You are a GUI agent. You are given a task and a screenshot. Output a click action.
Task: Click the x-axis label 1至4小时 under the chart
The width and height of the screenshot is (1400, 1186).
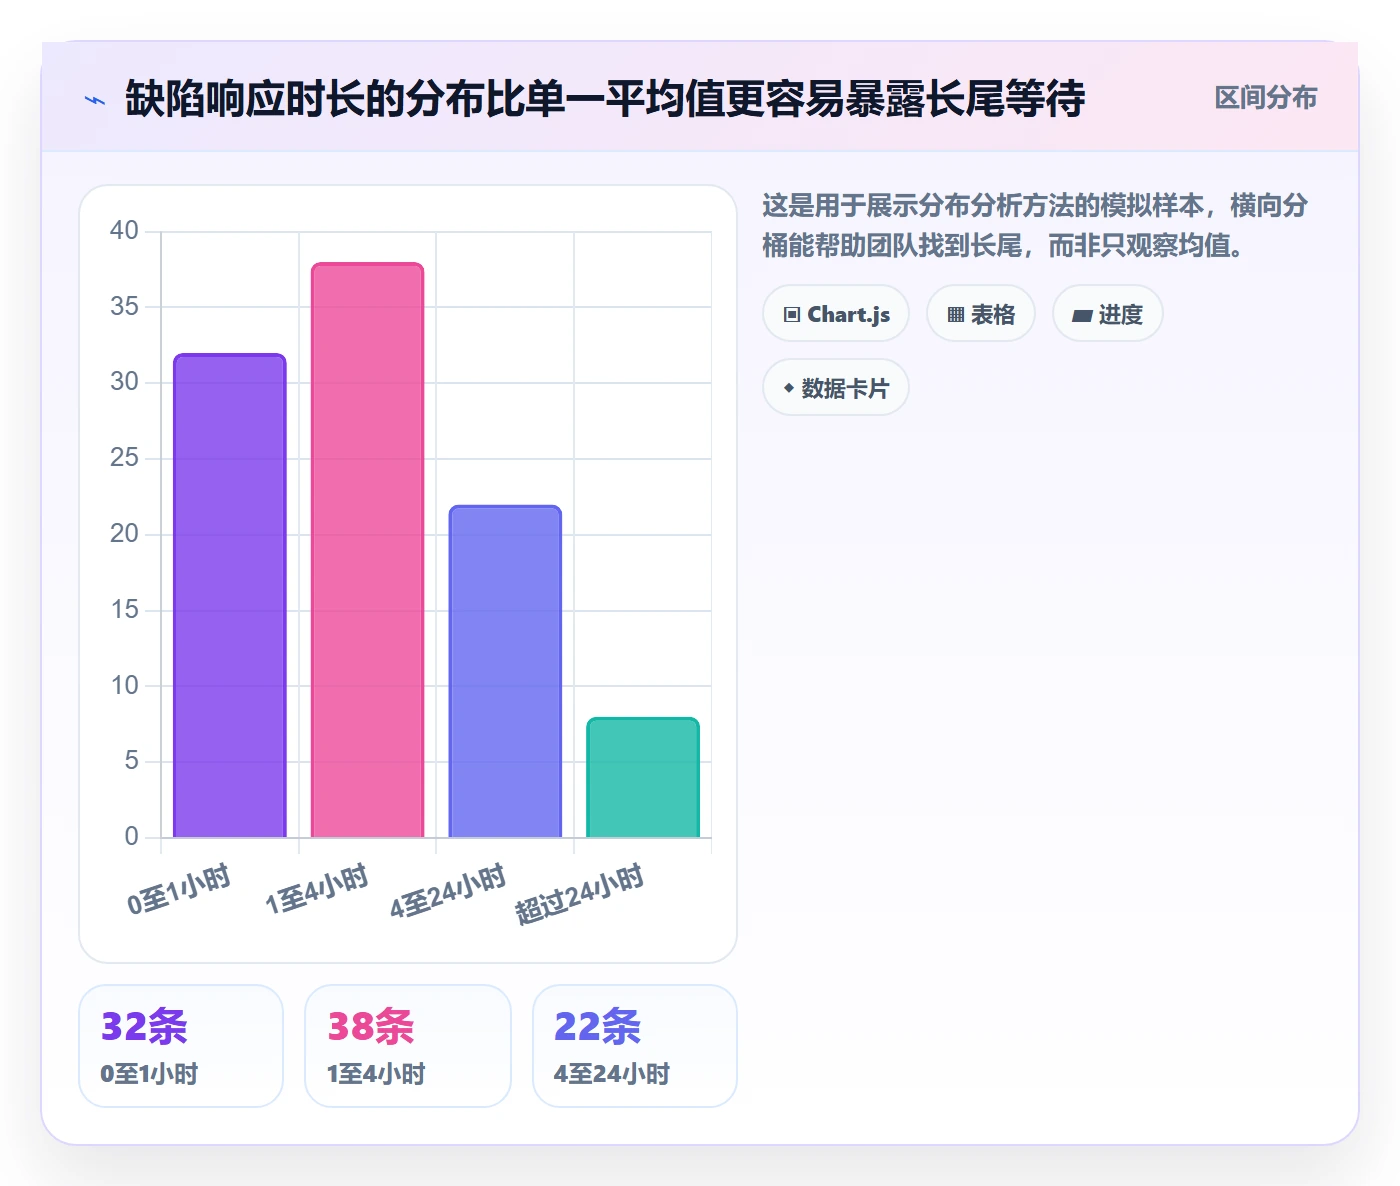pyautogui.click(x=317, y=890)
